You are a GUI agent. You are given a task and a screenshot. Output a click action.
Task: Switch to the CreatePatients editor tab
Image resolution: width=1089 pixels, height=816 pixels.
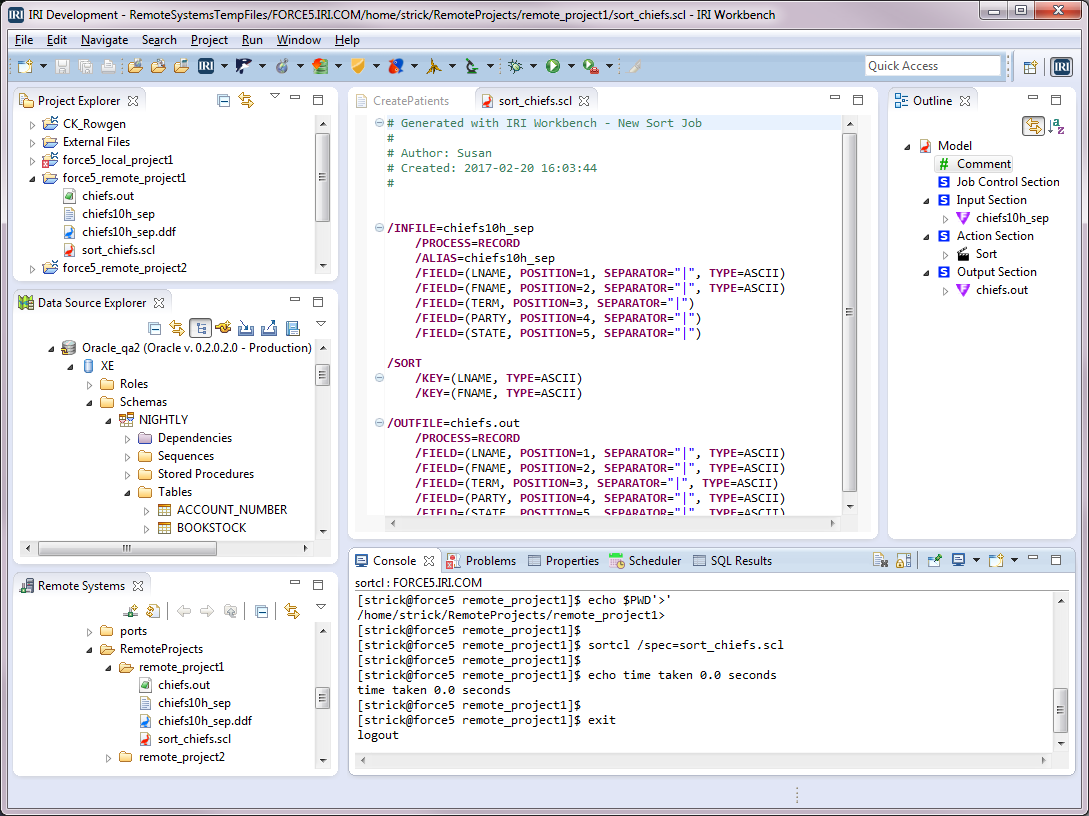click(410, 101)
